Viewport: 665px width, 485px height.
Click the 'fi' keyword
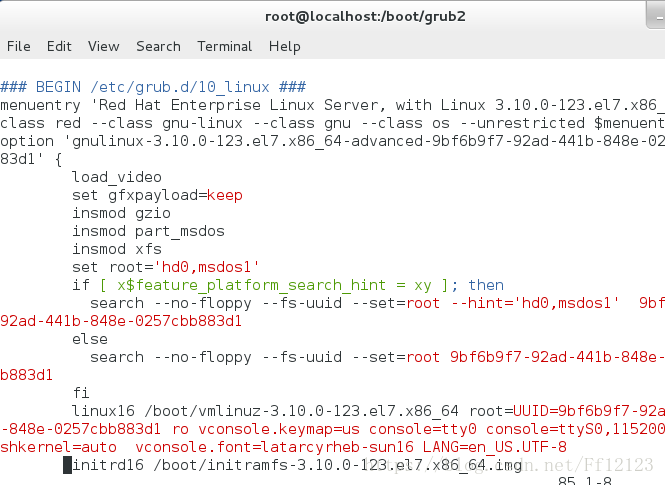pyautogui.click(x=81, y=393)
